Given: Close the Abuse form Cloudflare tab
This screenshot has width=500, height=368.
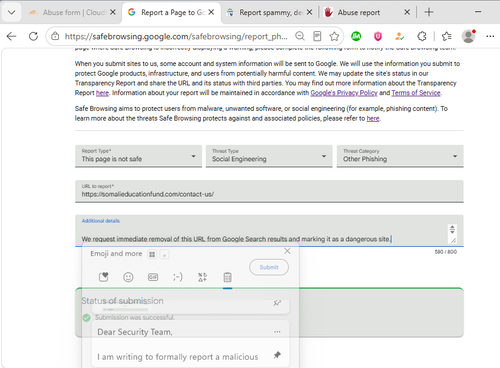Looking at the screenshot, I should (x=113, y=12).
